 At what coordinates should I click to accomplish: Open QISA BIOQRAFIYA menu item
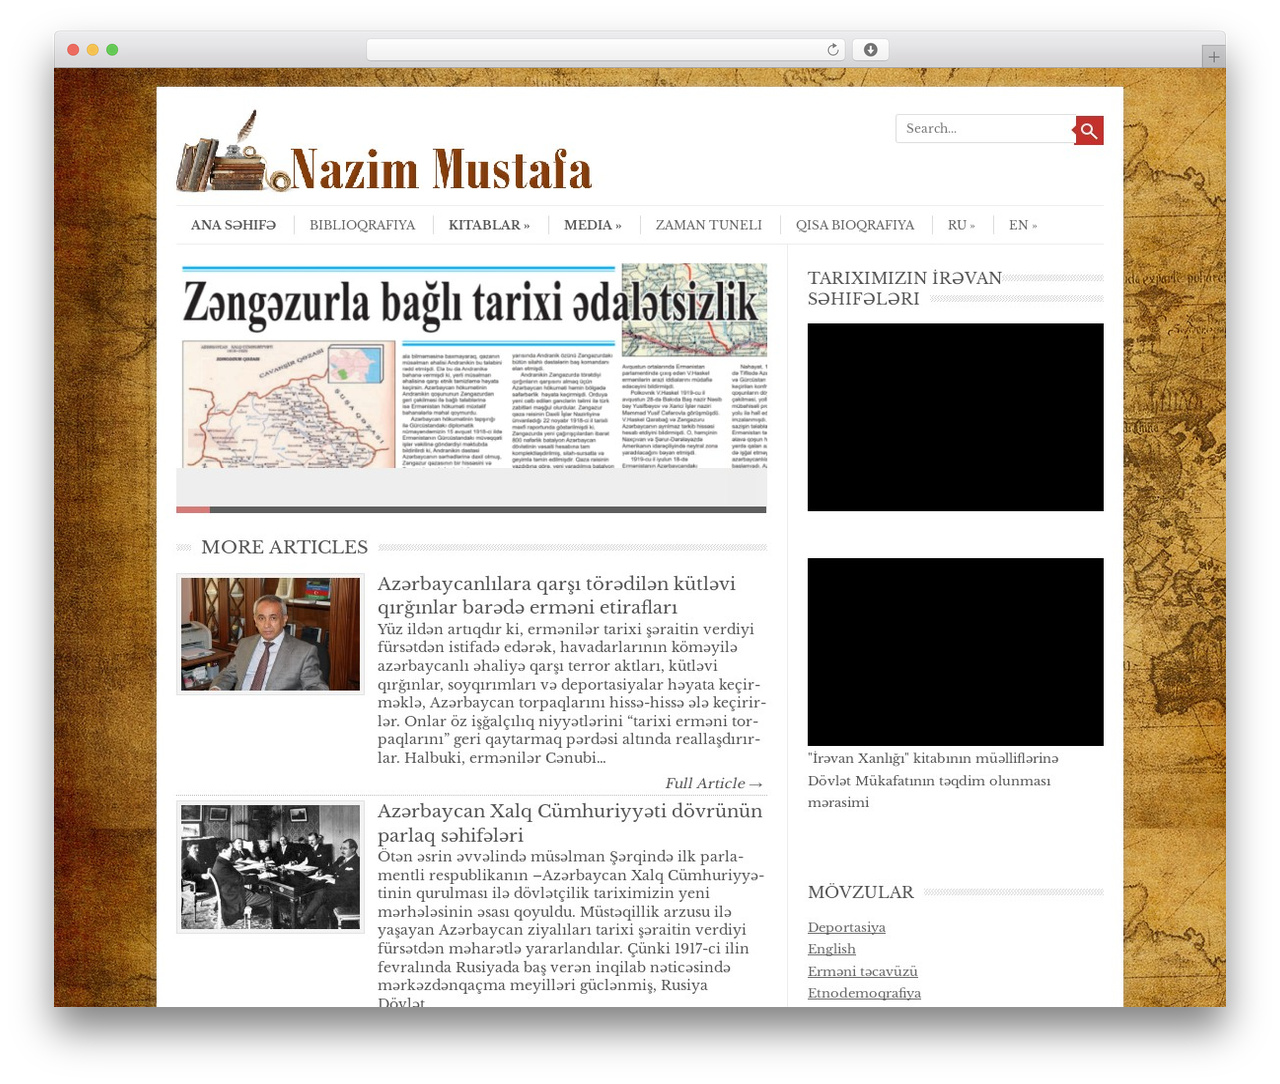[855, 225]
